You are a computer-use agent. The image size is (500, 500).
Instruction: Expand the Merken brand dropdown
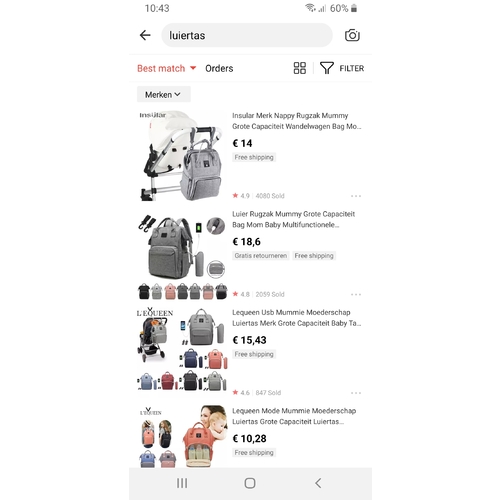[x=164, y=95]
